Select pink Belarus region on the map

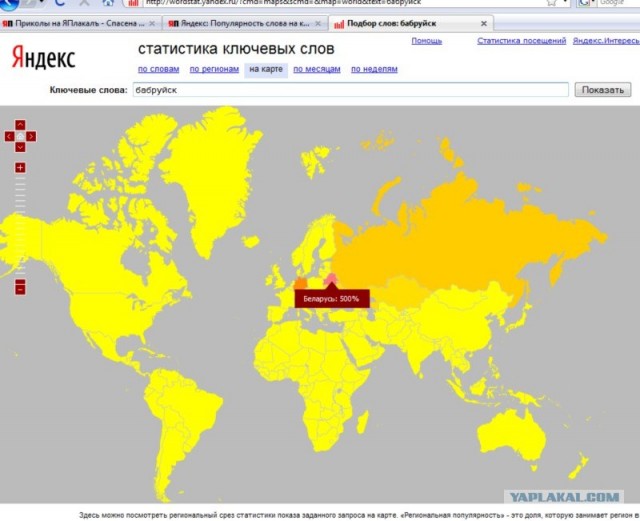tap(331, 279)
